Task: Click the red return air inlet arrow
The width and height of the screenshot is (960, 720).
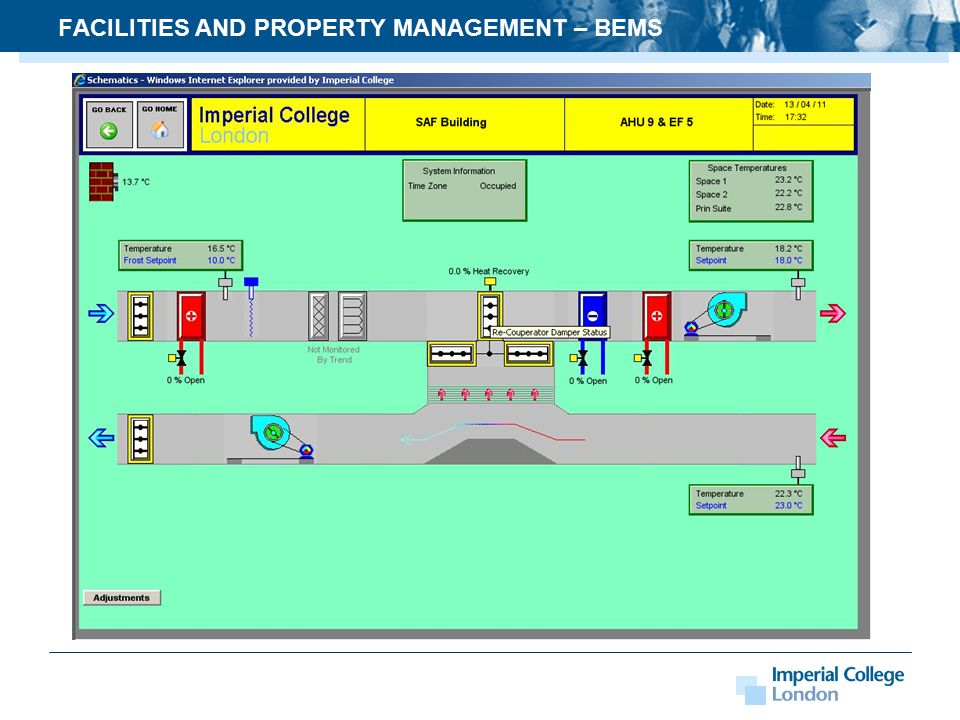Action: click(833, 438)
